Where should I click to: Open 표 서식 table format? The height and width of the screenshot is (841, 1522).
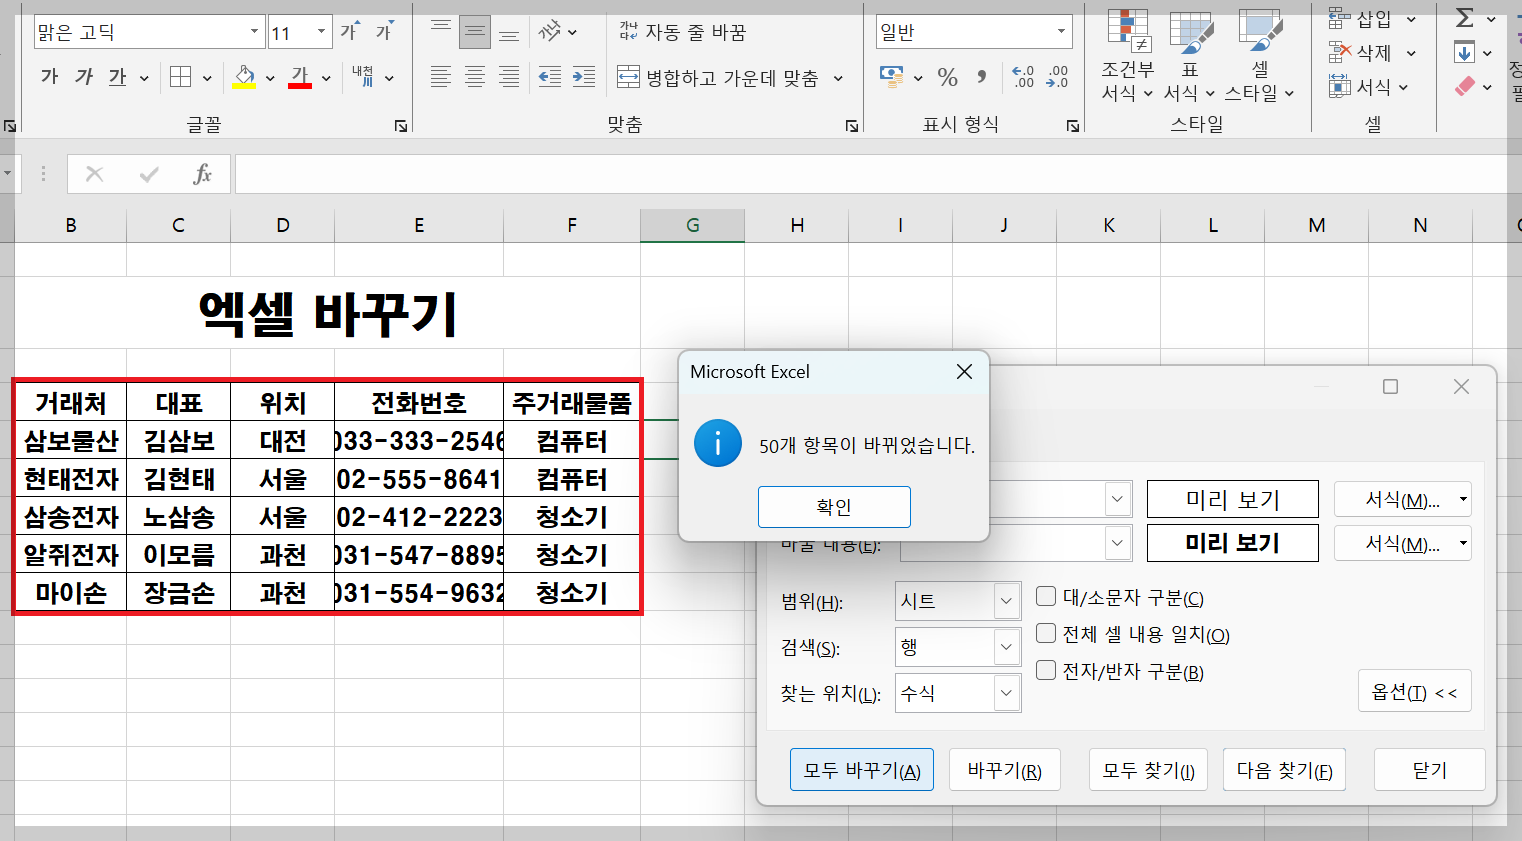1190,56
